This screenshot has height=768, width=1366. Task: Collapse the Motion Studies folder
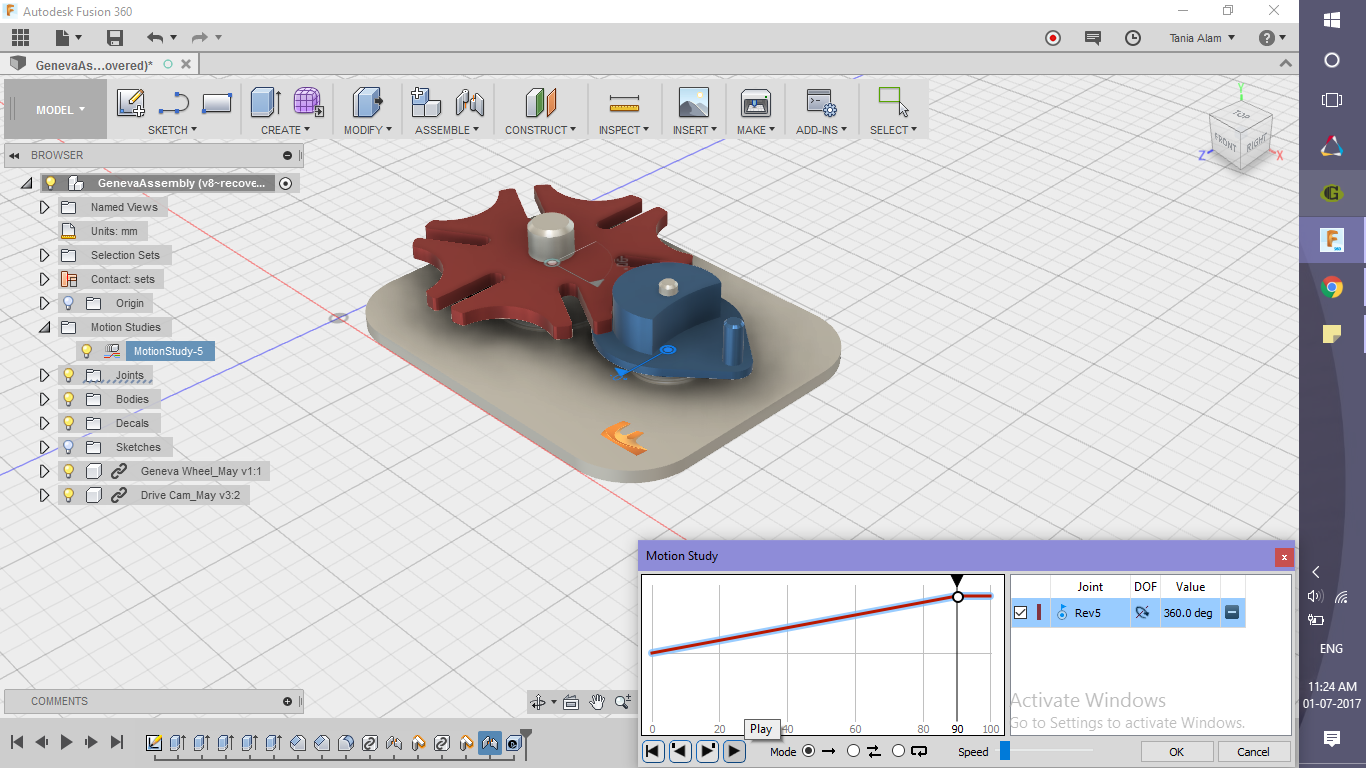(x=44, y=327)
